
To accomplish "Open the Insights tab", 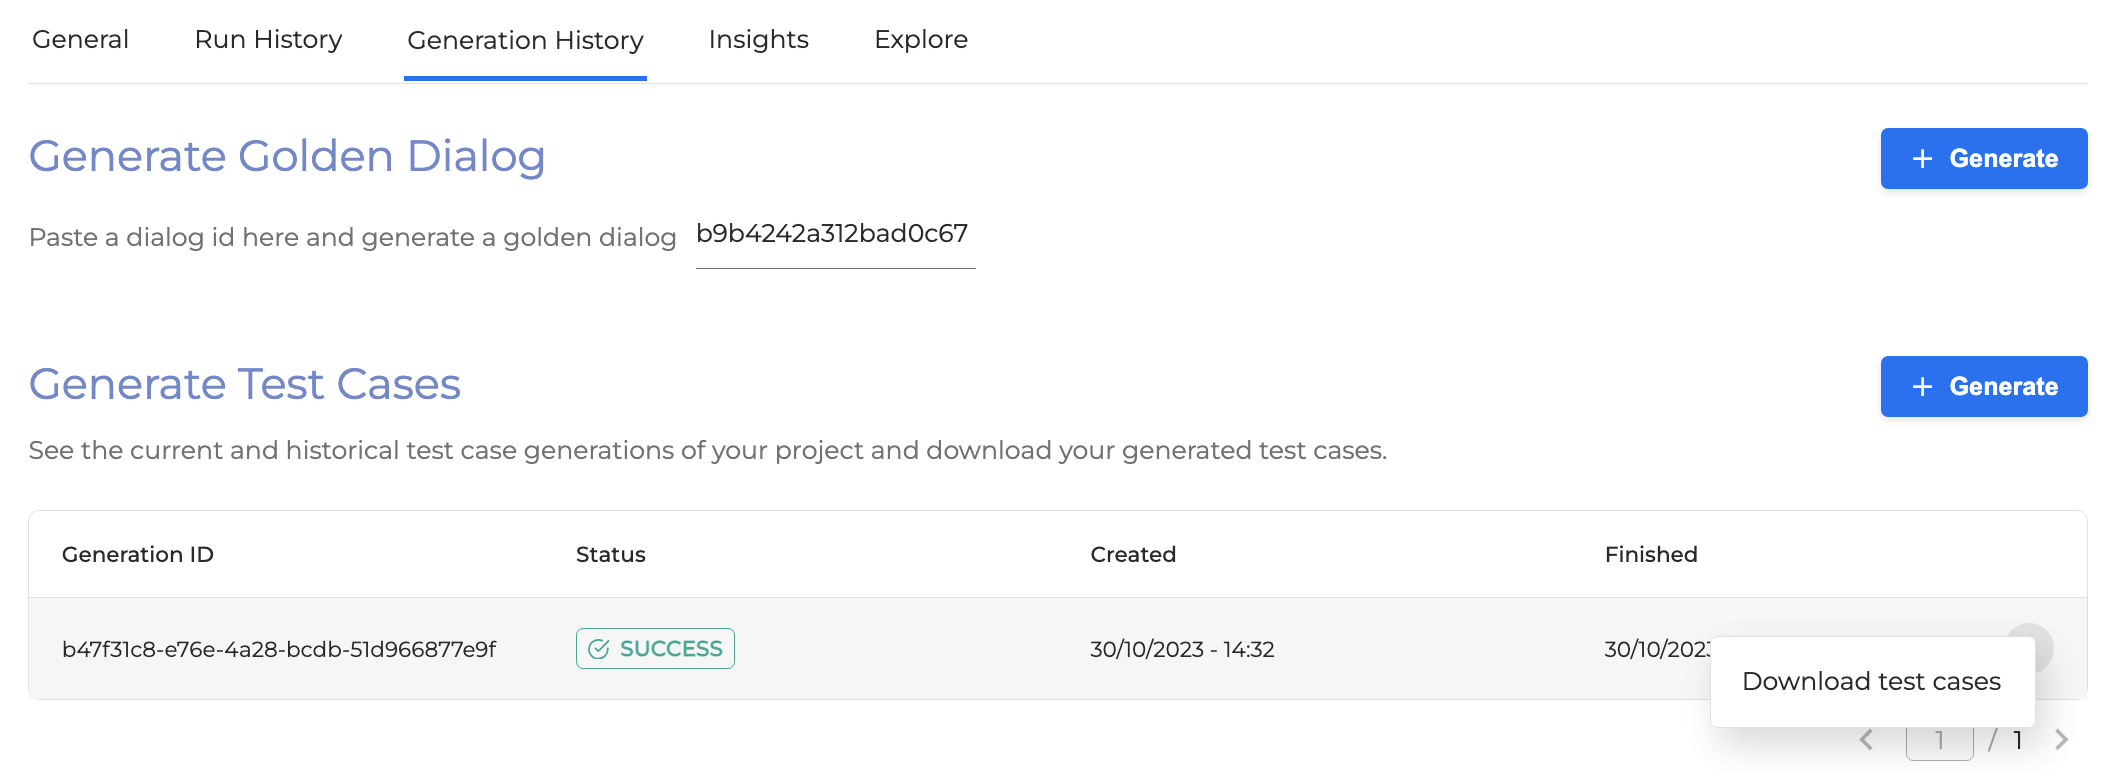I will 758,39.
